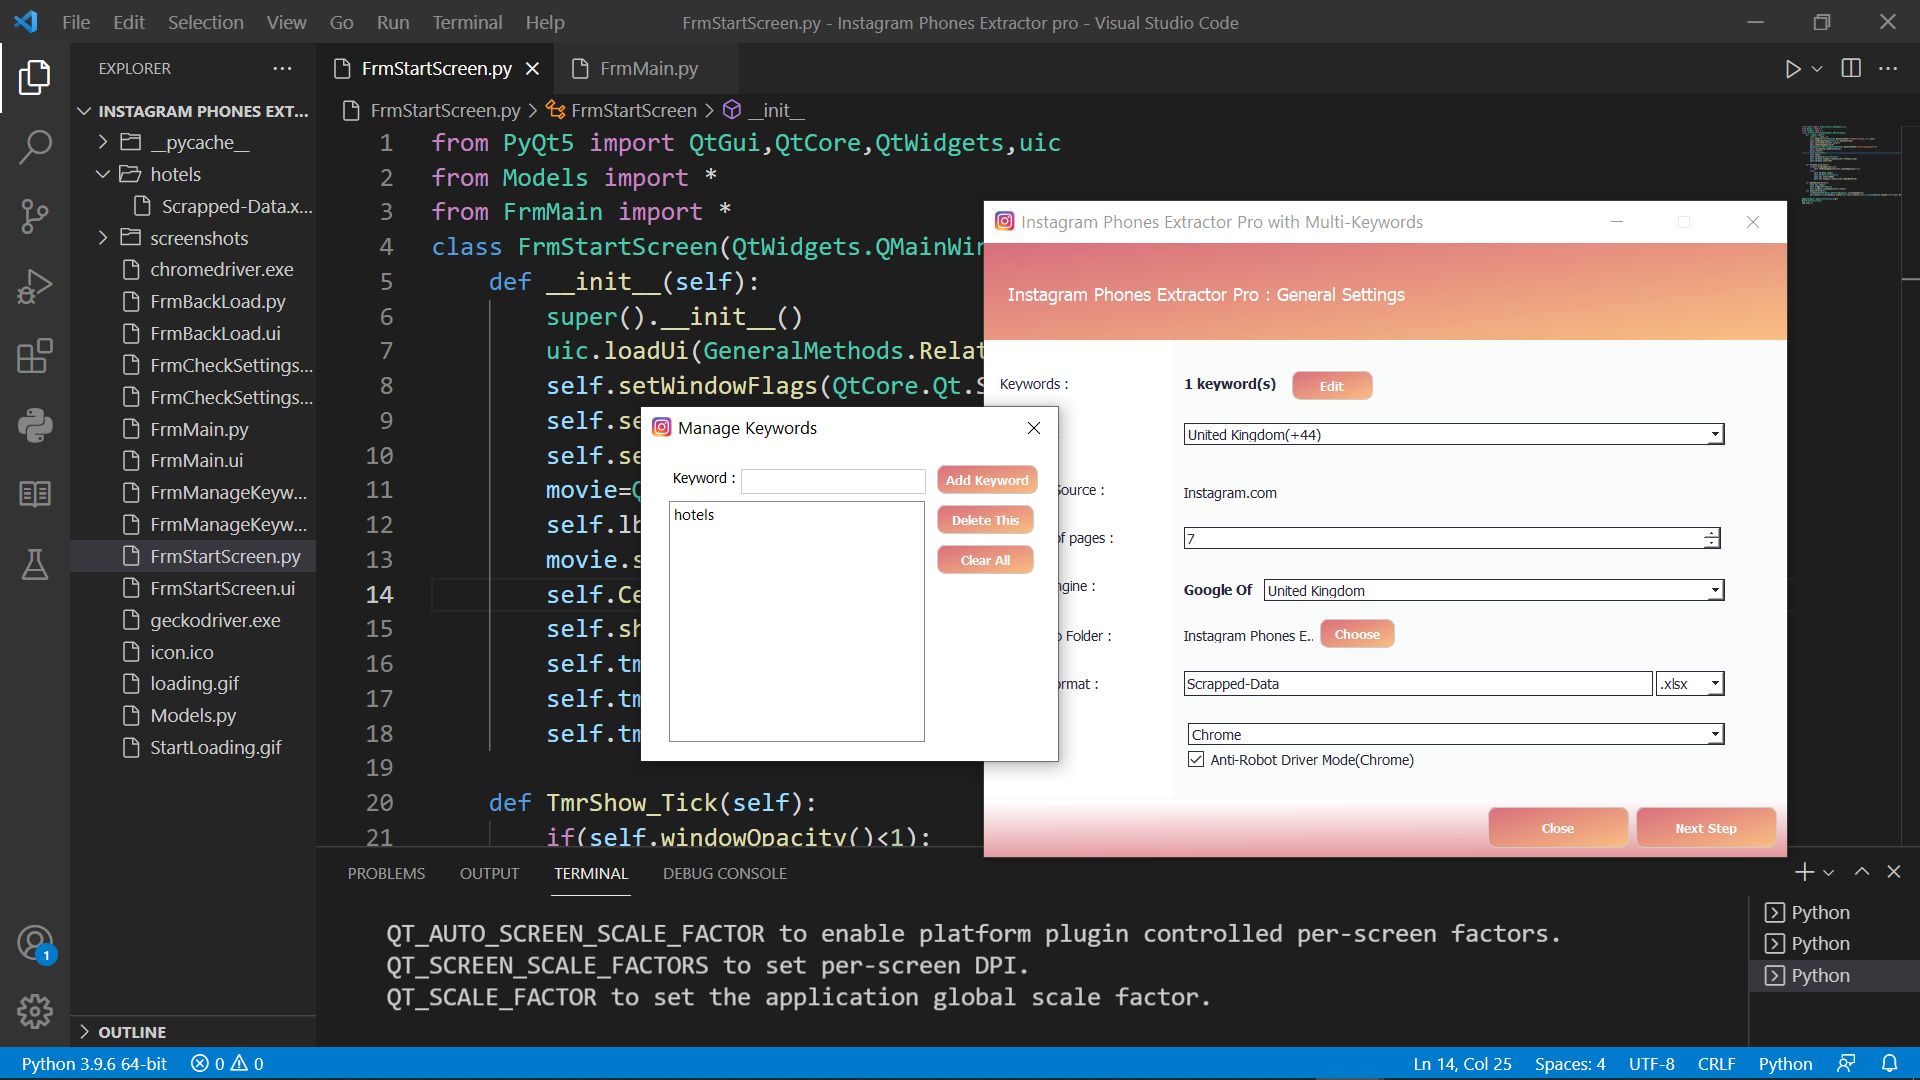This screenshot has width=1920, height=1080.
Task: Click the Delete This button
Action: pos(985,520)
